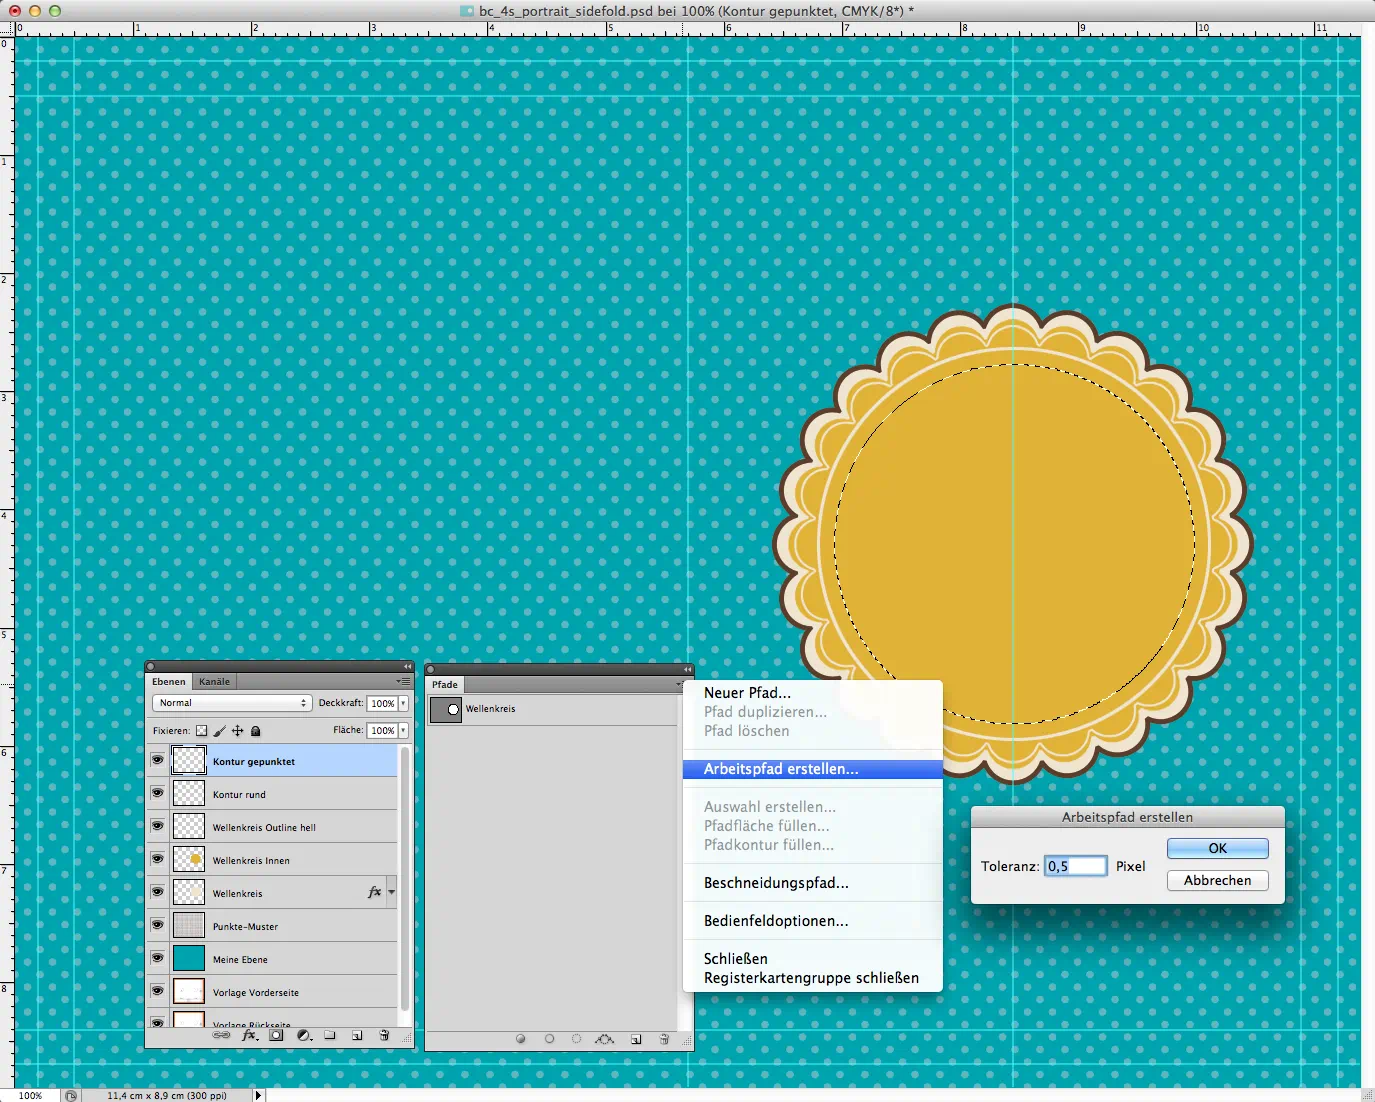Delete layer using Ebenen trash icon
This screenshot has height=1102, width=1375.
tap(384, 1036)
